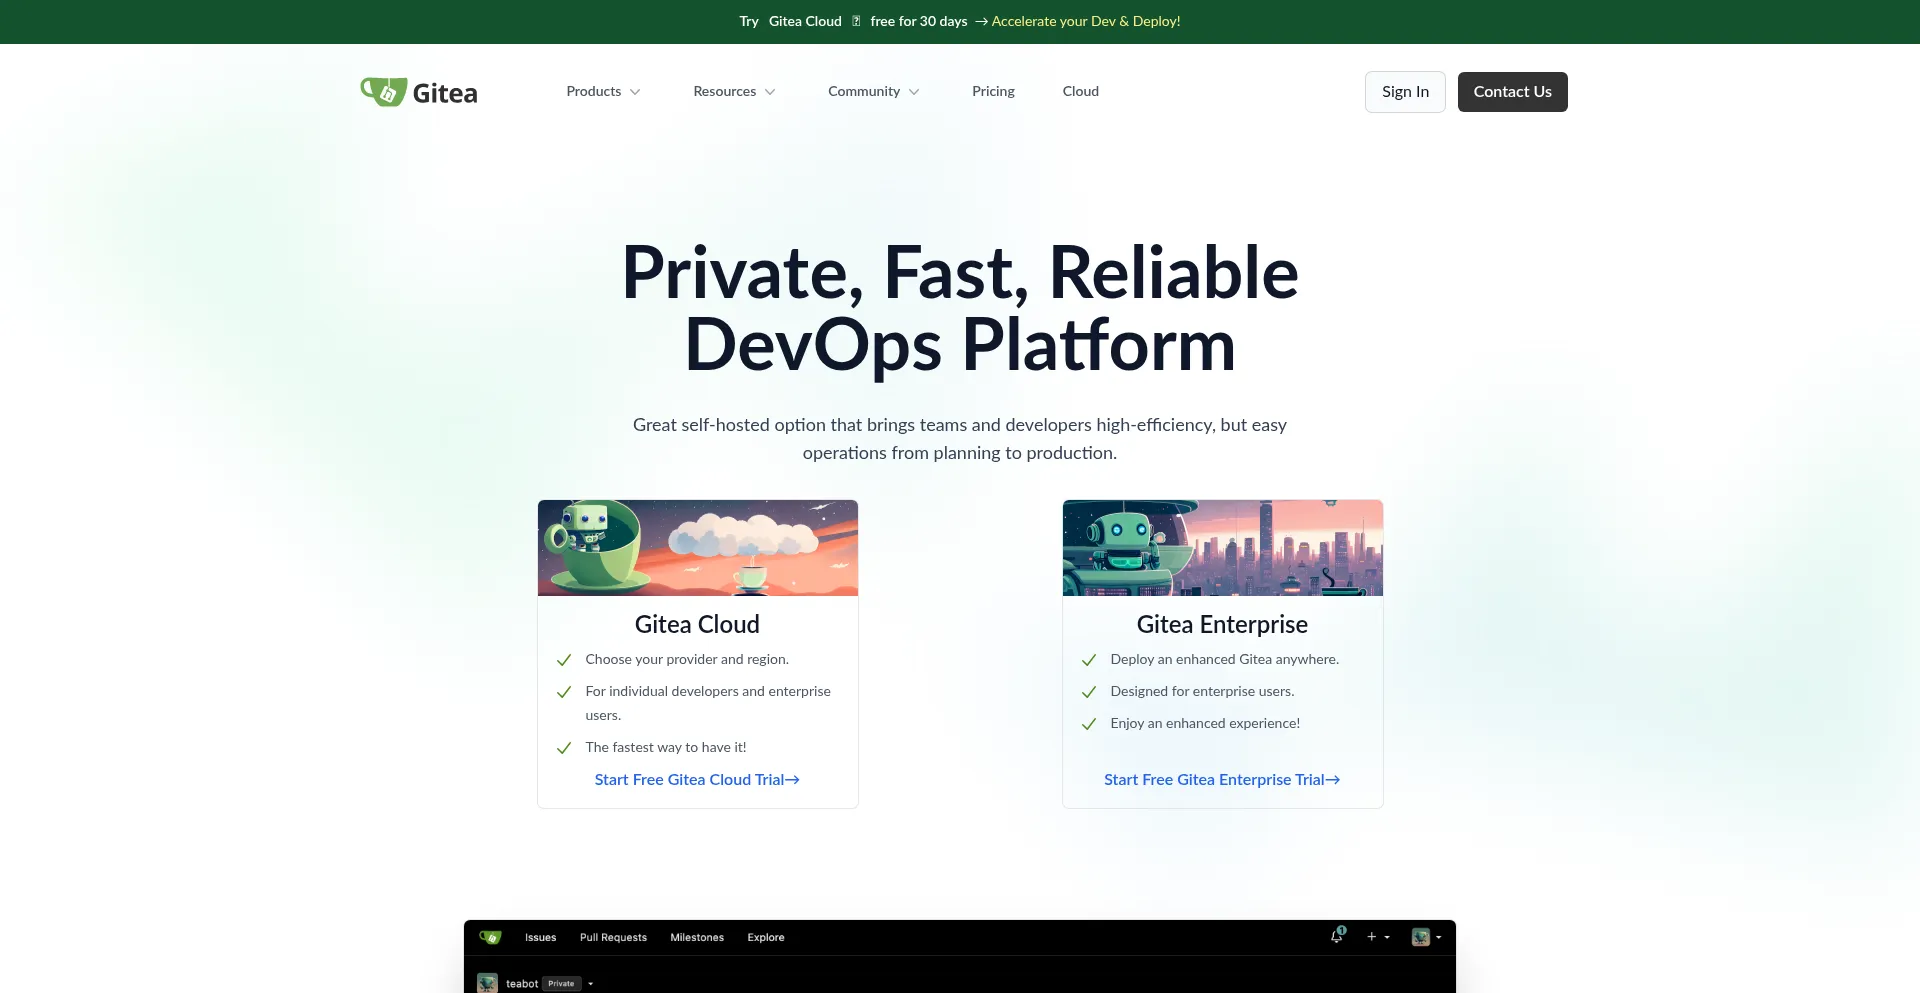The width and height of the screenshot is (1920, 993).
Task: Click the small icon after 'Gitea Cloud' in banner
Action: 856,21
